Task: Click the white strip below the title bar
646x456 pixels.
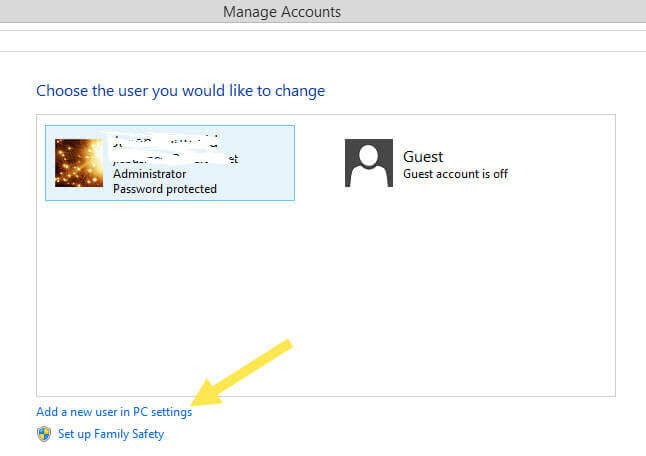Action: [x=320, y=41]
